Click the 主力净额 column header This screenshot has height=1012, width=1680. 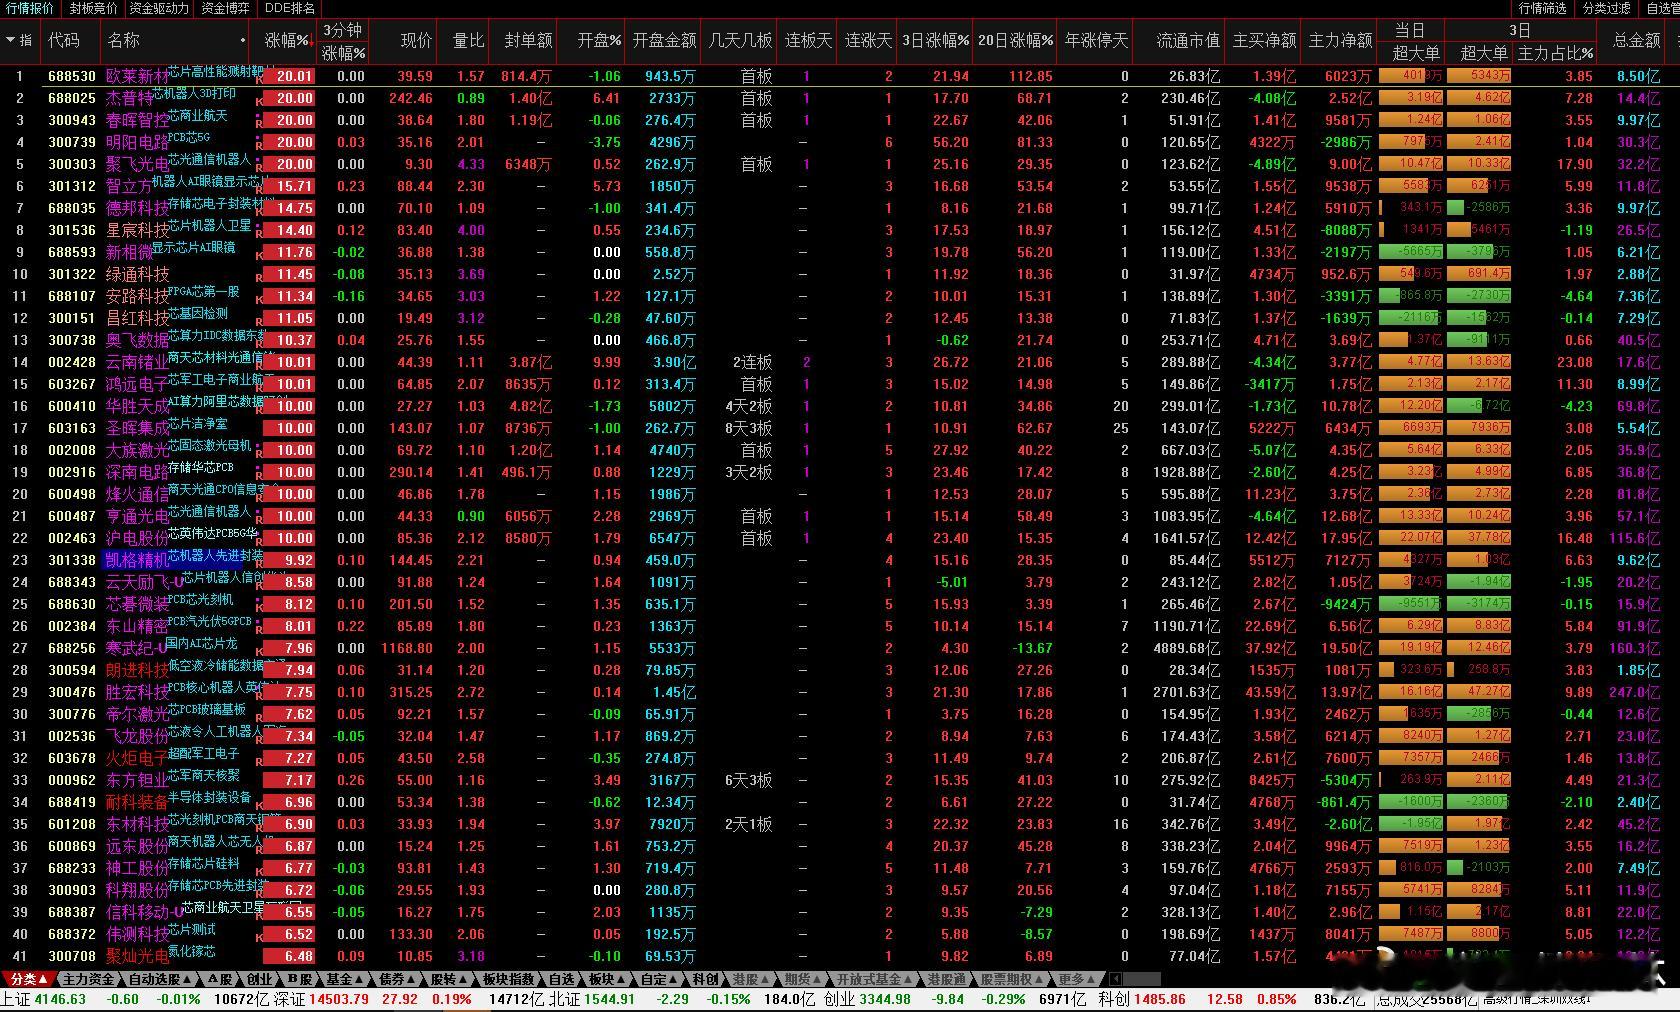click(1340, 40)
